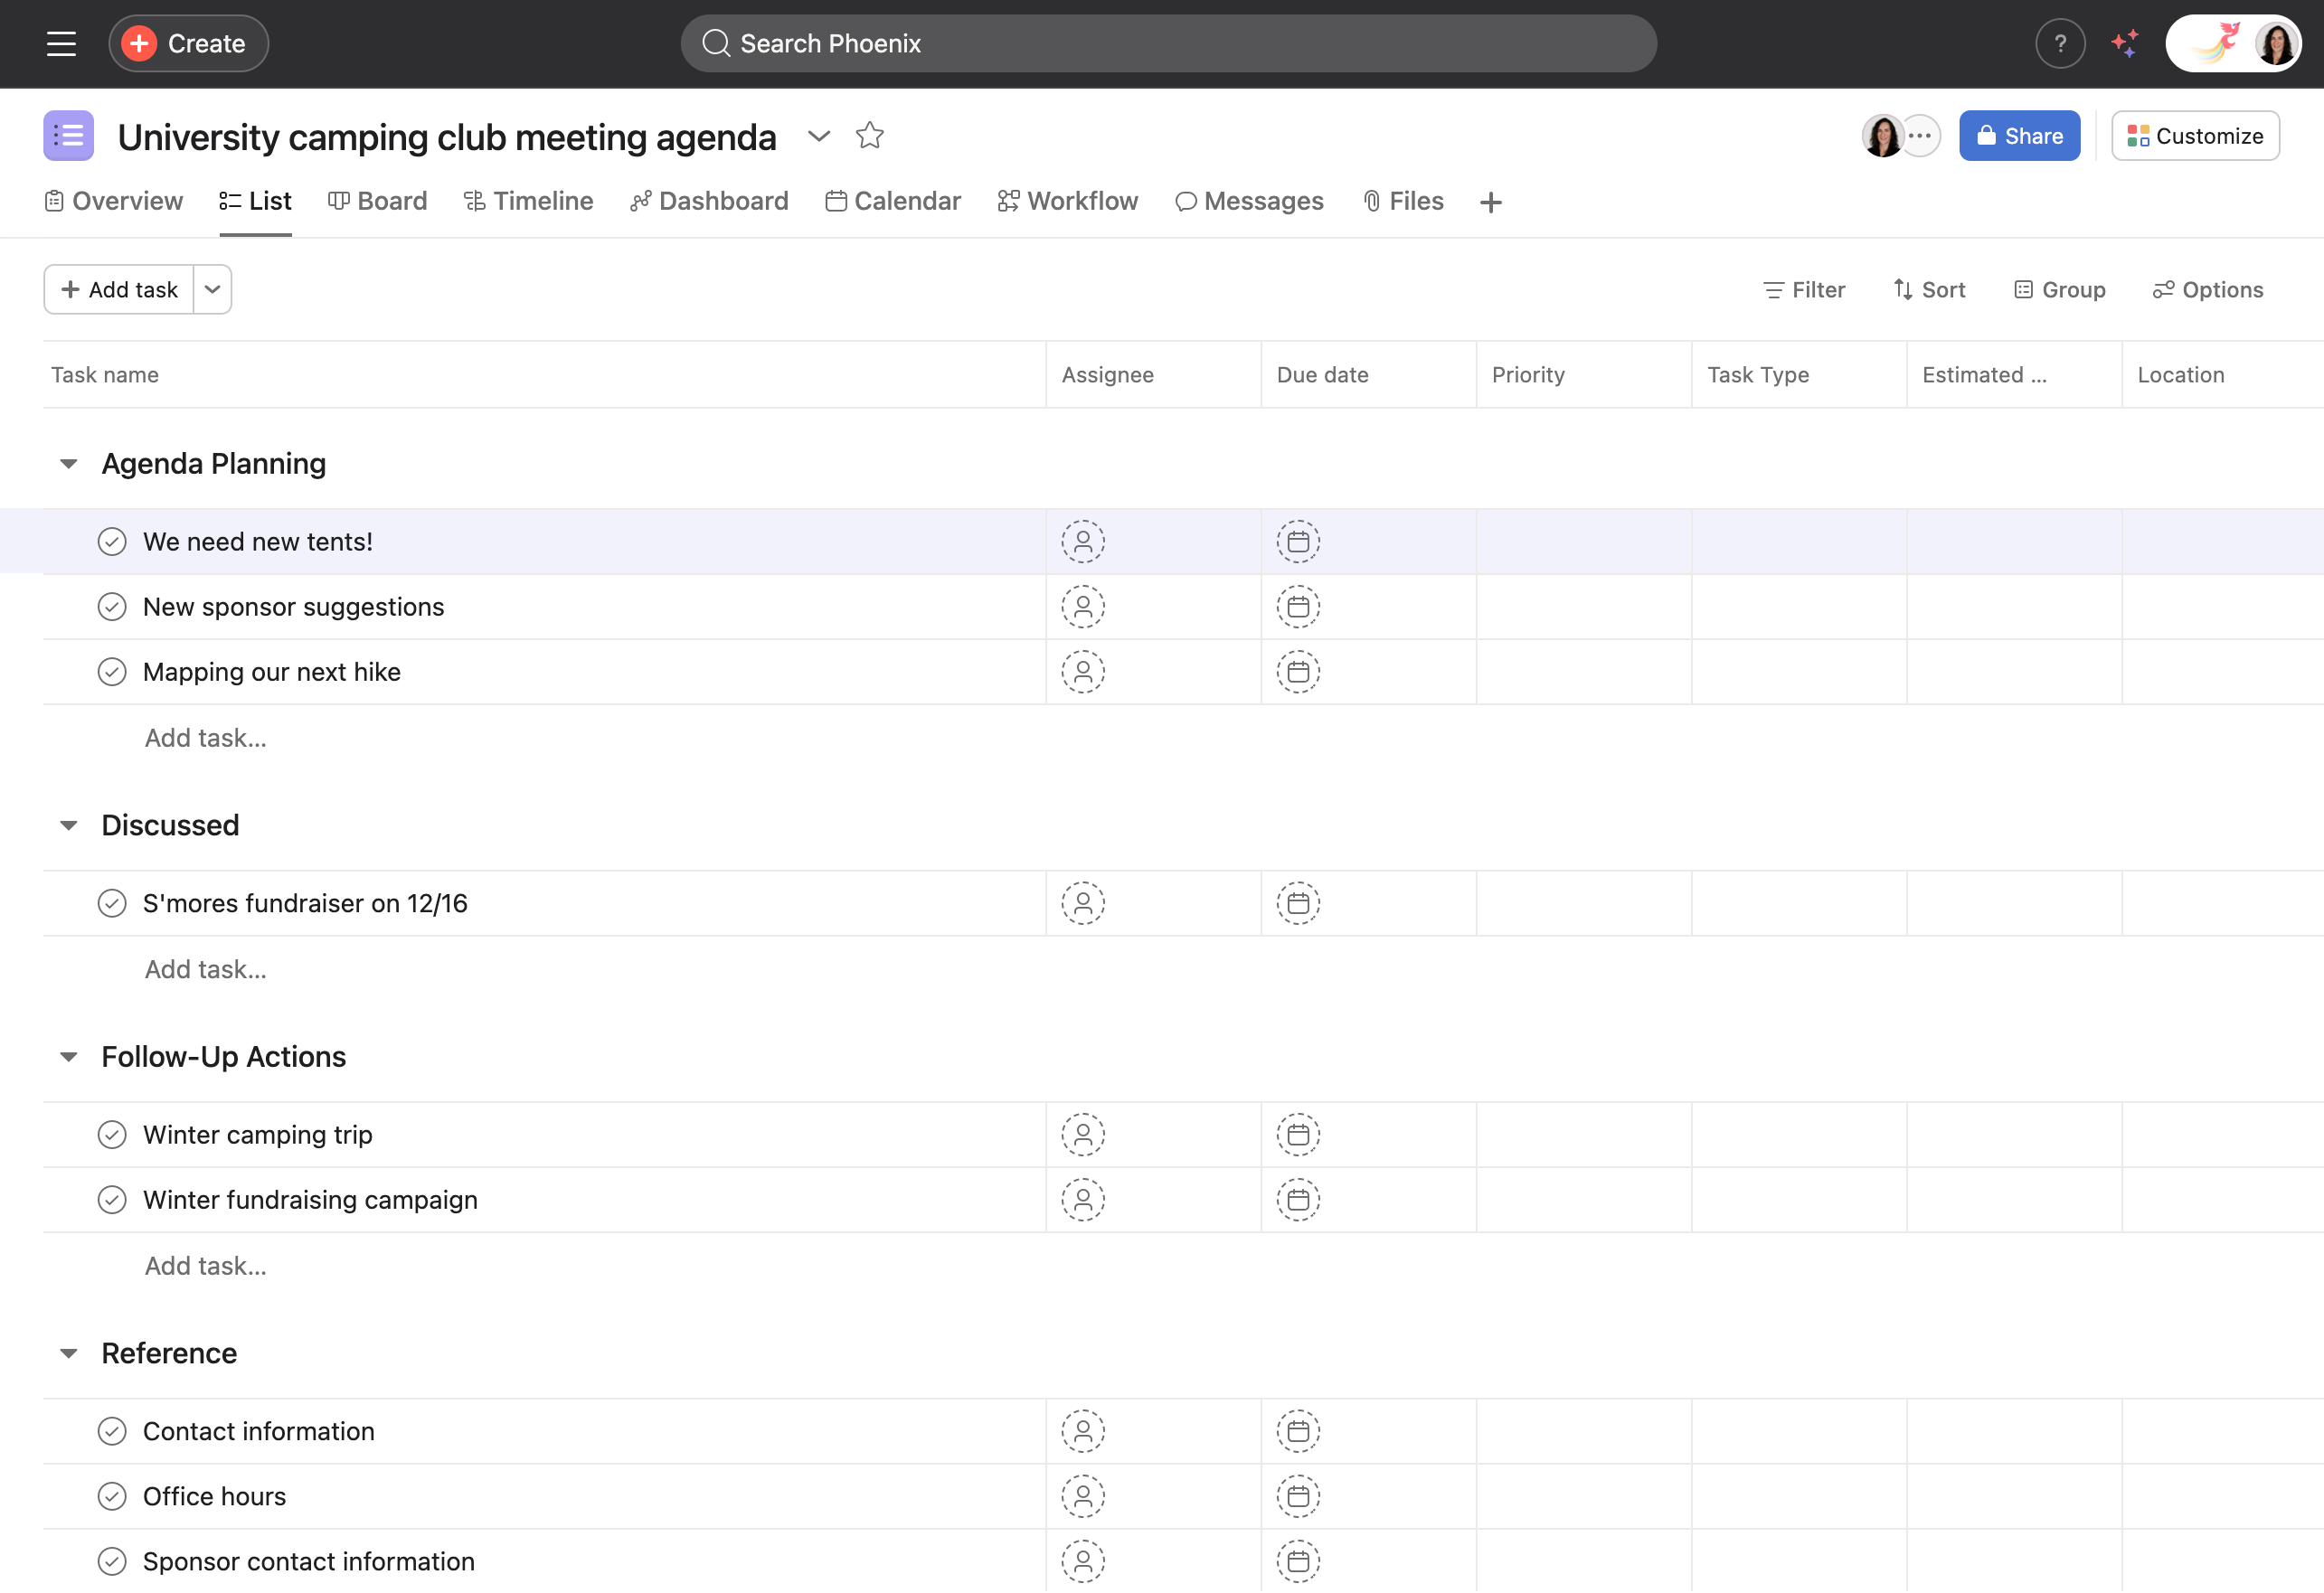Open the Customize panel
The image size is (2324, 1593).
2194,136
